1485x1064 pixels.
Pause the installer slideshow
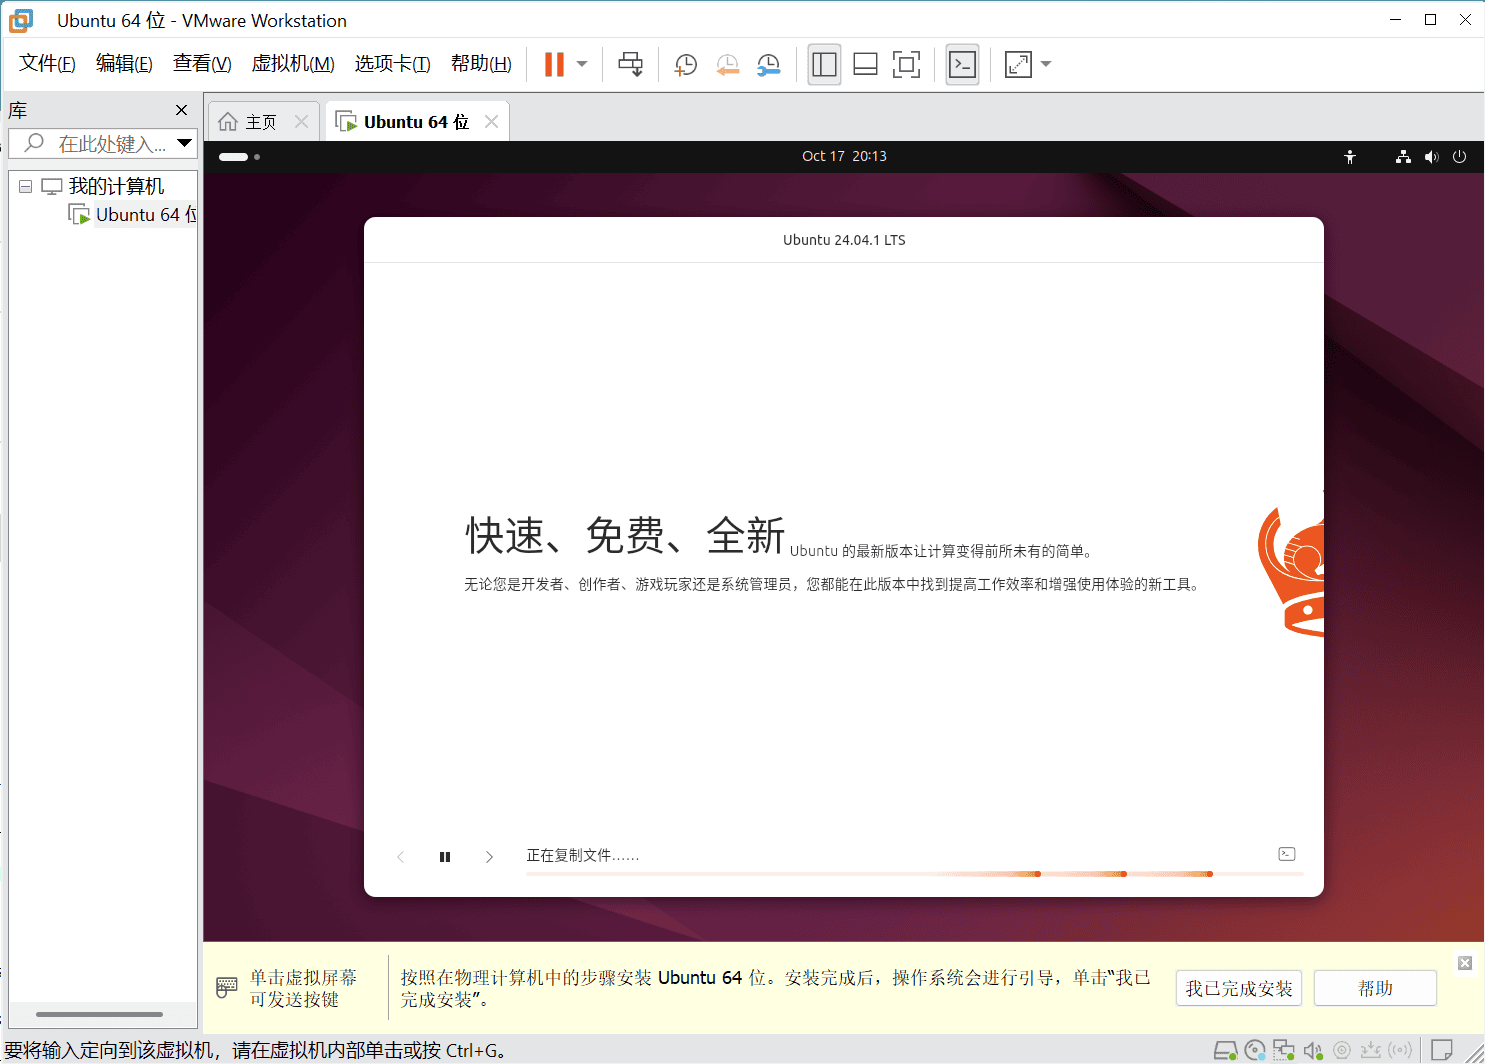coord(445,857)
